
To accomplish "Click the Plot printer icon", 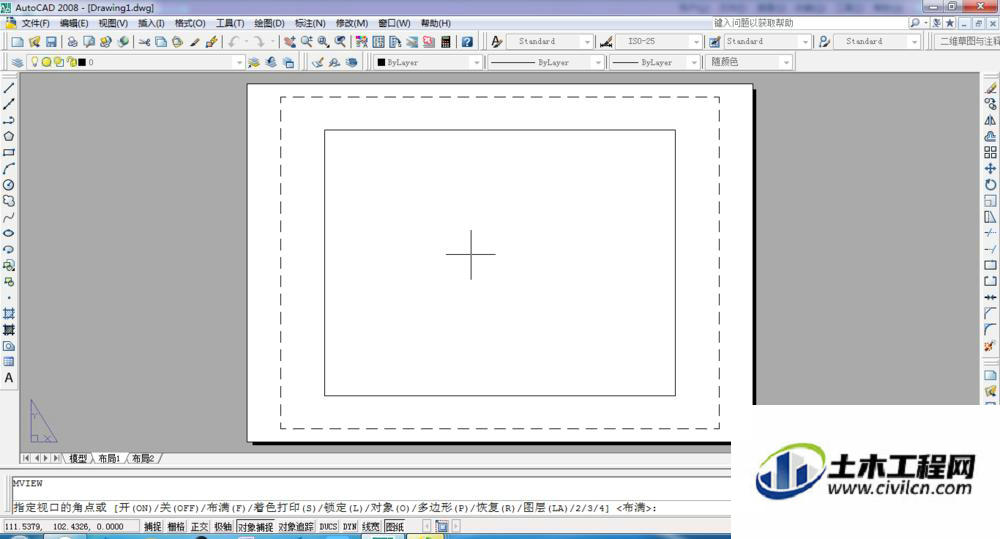I will tap(73, 41).
